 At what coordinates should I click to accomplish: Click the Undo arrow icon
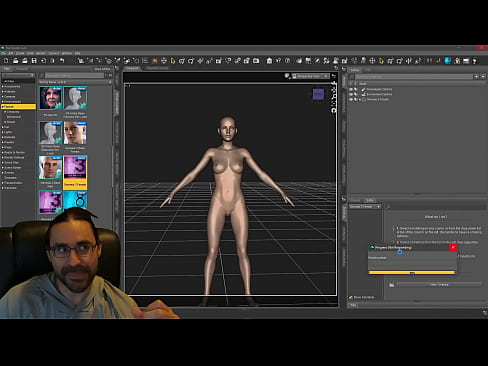click(x=62, y=61)
